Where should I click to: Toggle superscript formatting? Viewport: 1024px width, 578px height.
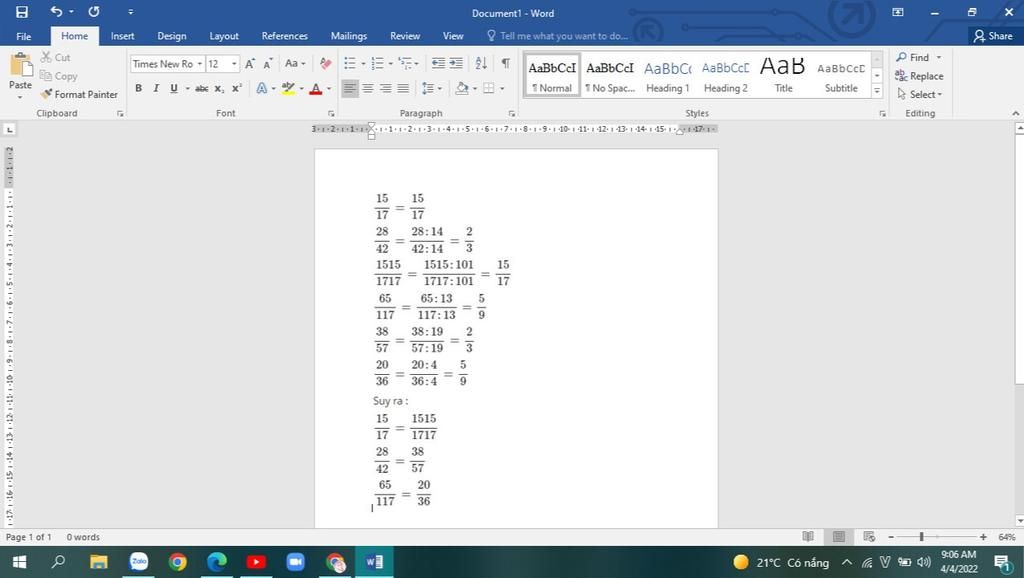pos(236,88)
